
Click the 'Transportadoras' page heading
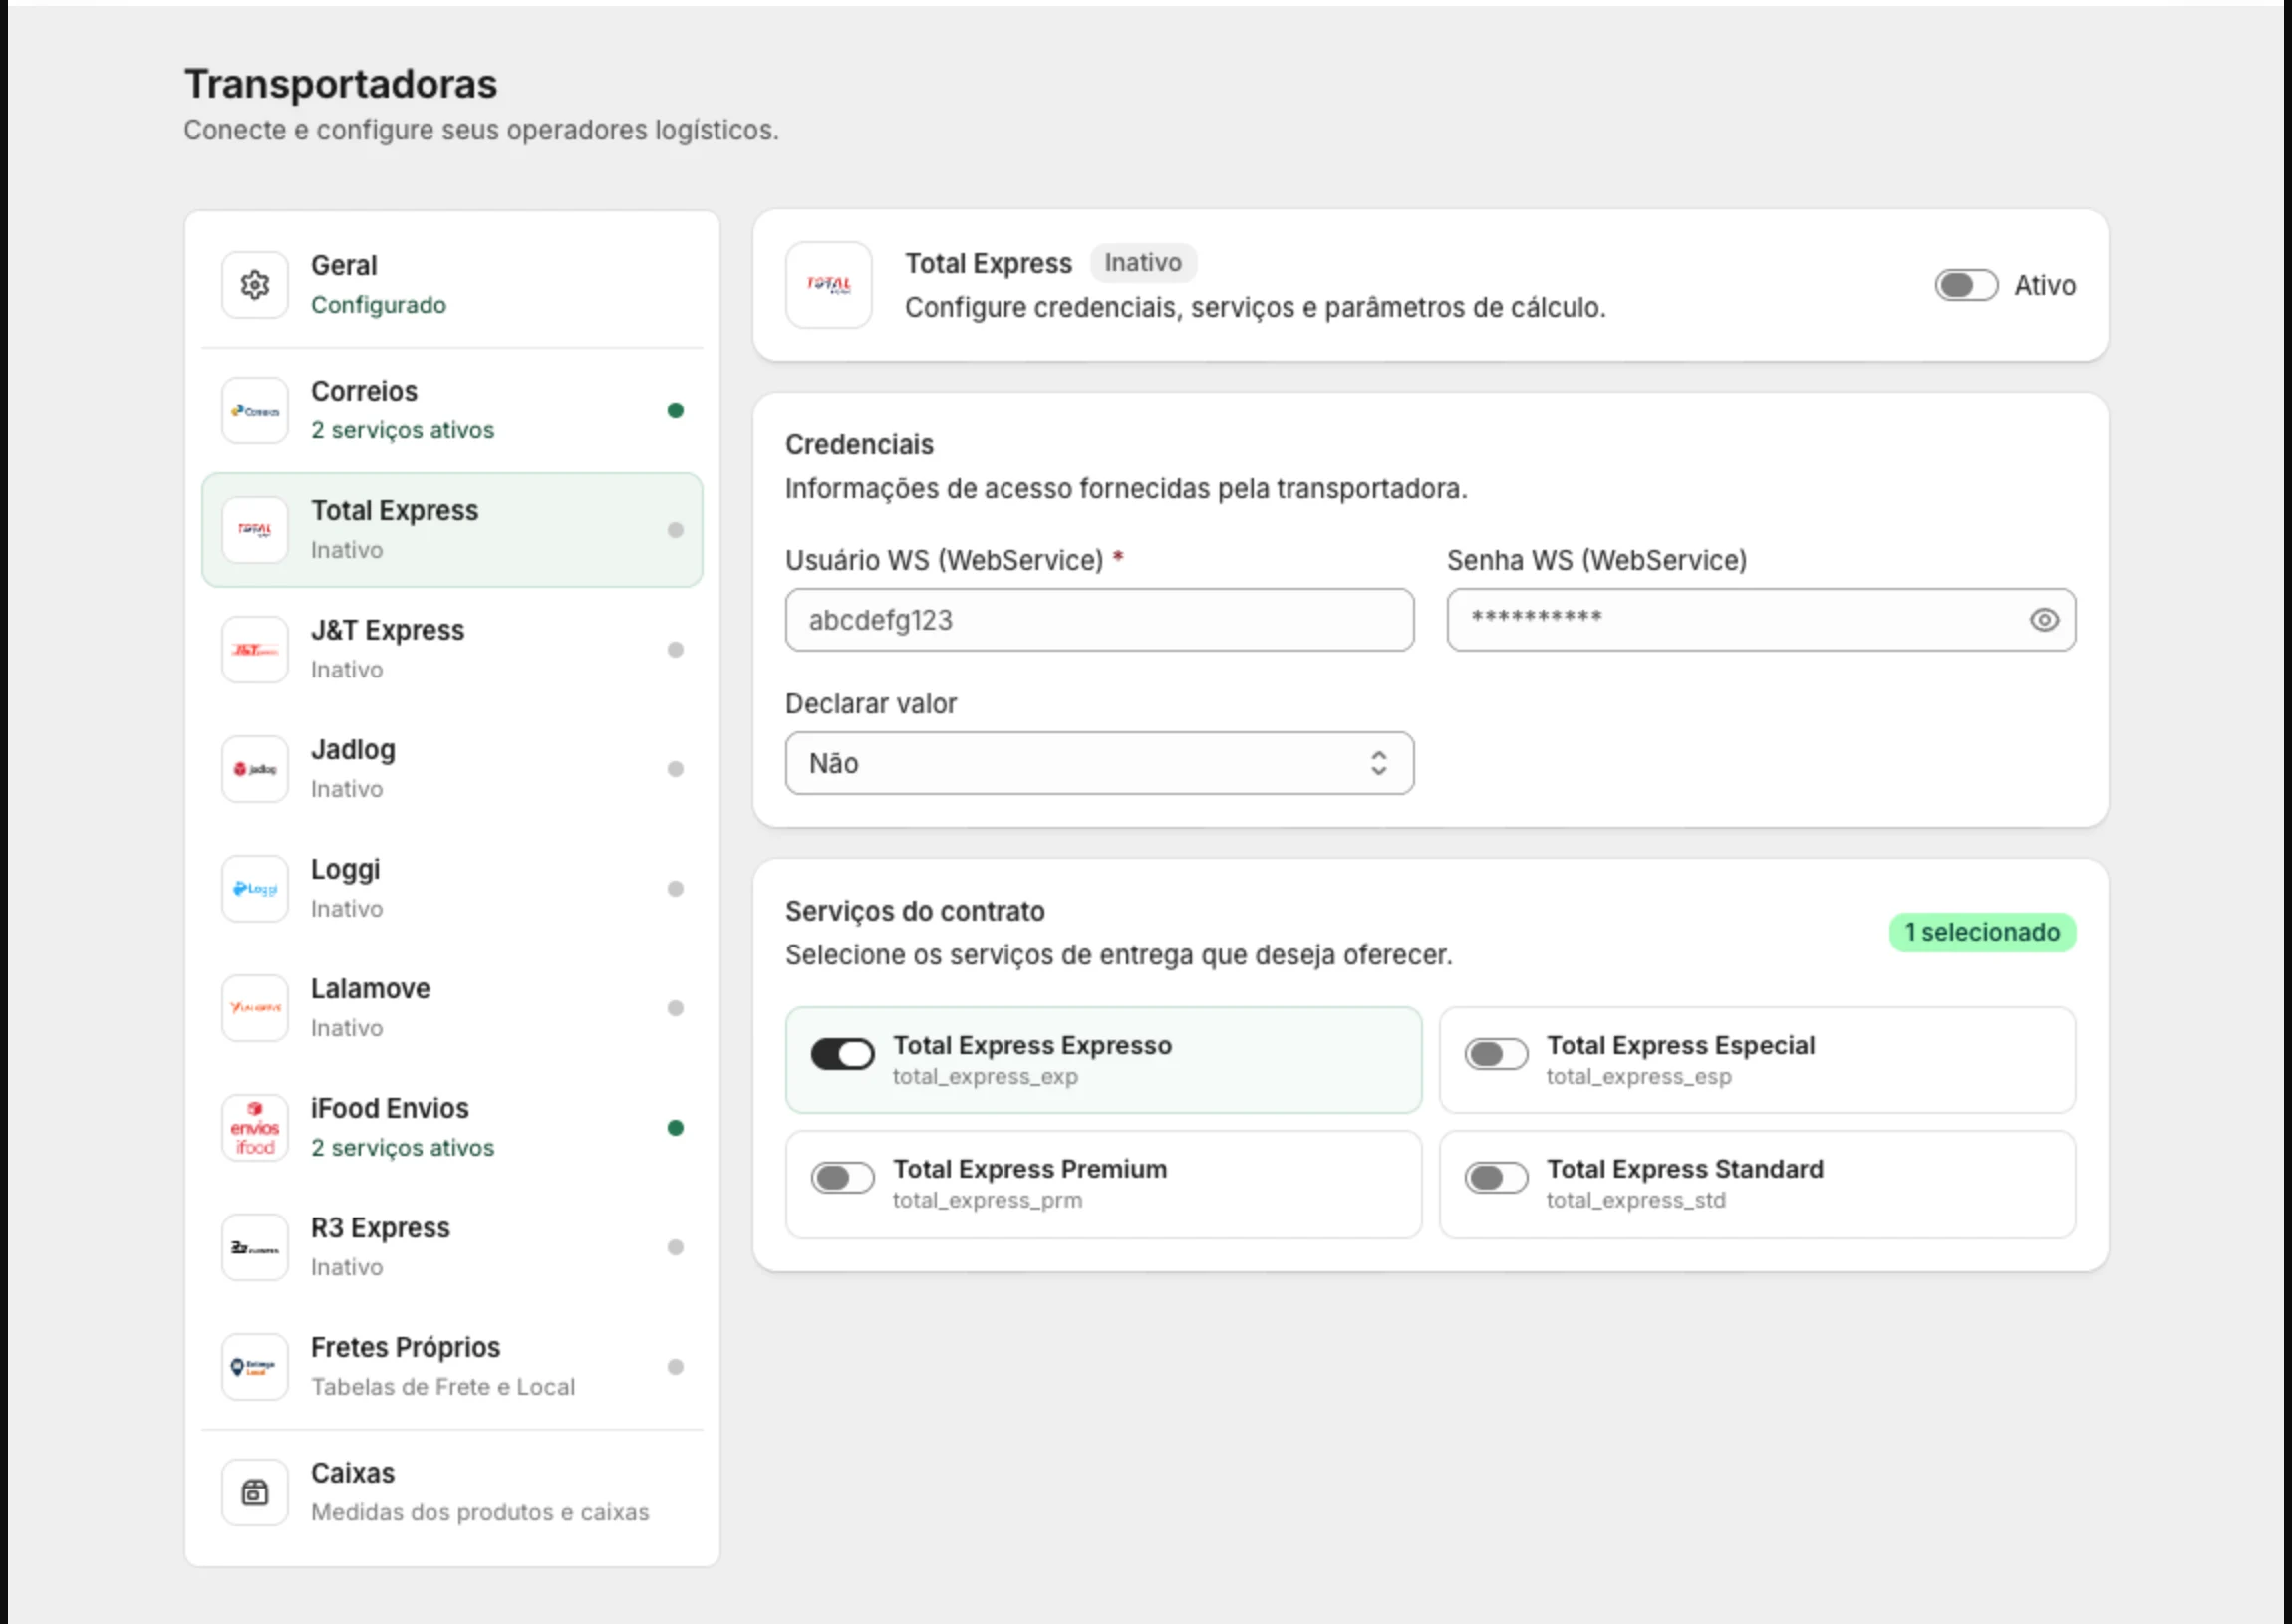(x=340, y=84)
